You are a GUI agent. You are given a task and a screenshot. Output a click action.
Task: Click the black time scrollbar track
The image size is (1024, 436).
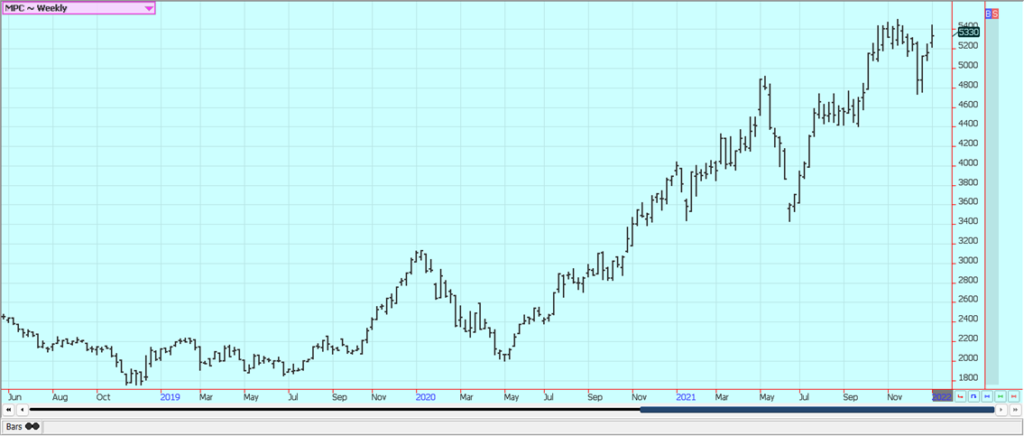[x=335, y=410]
